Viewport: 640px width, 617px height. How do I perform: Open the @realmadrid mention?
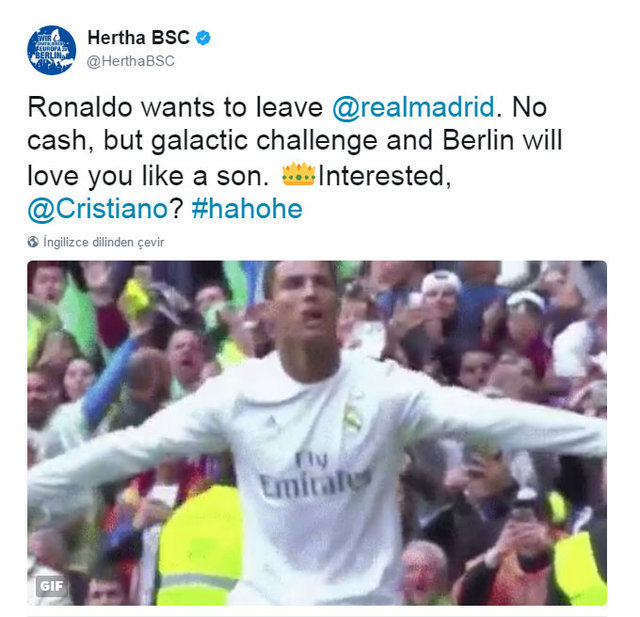[413, 107]
